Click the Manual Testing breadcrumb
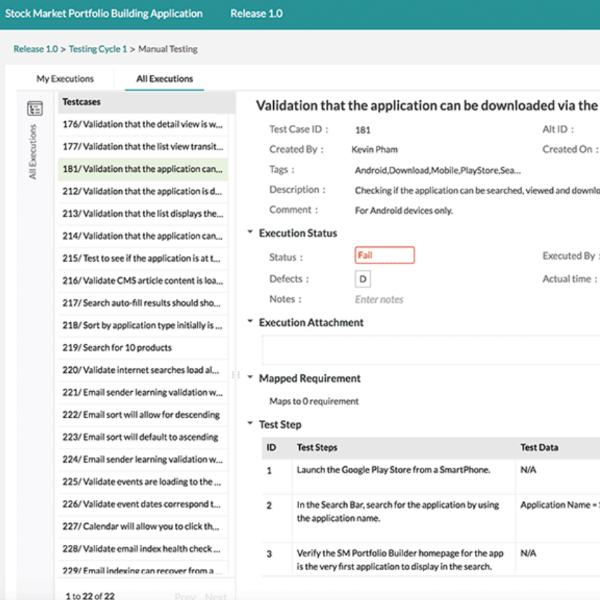 [x=168, y=49]
